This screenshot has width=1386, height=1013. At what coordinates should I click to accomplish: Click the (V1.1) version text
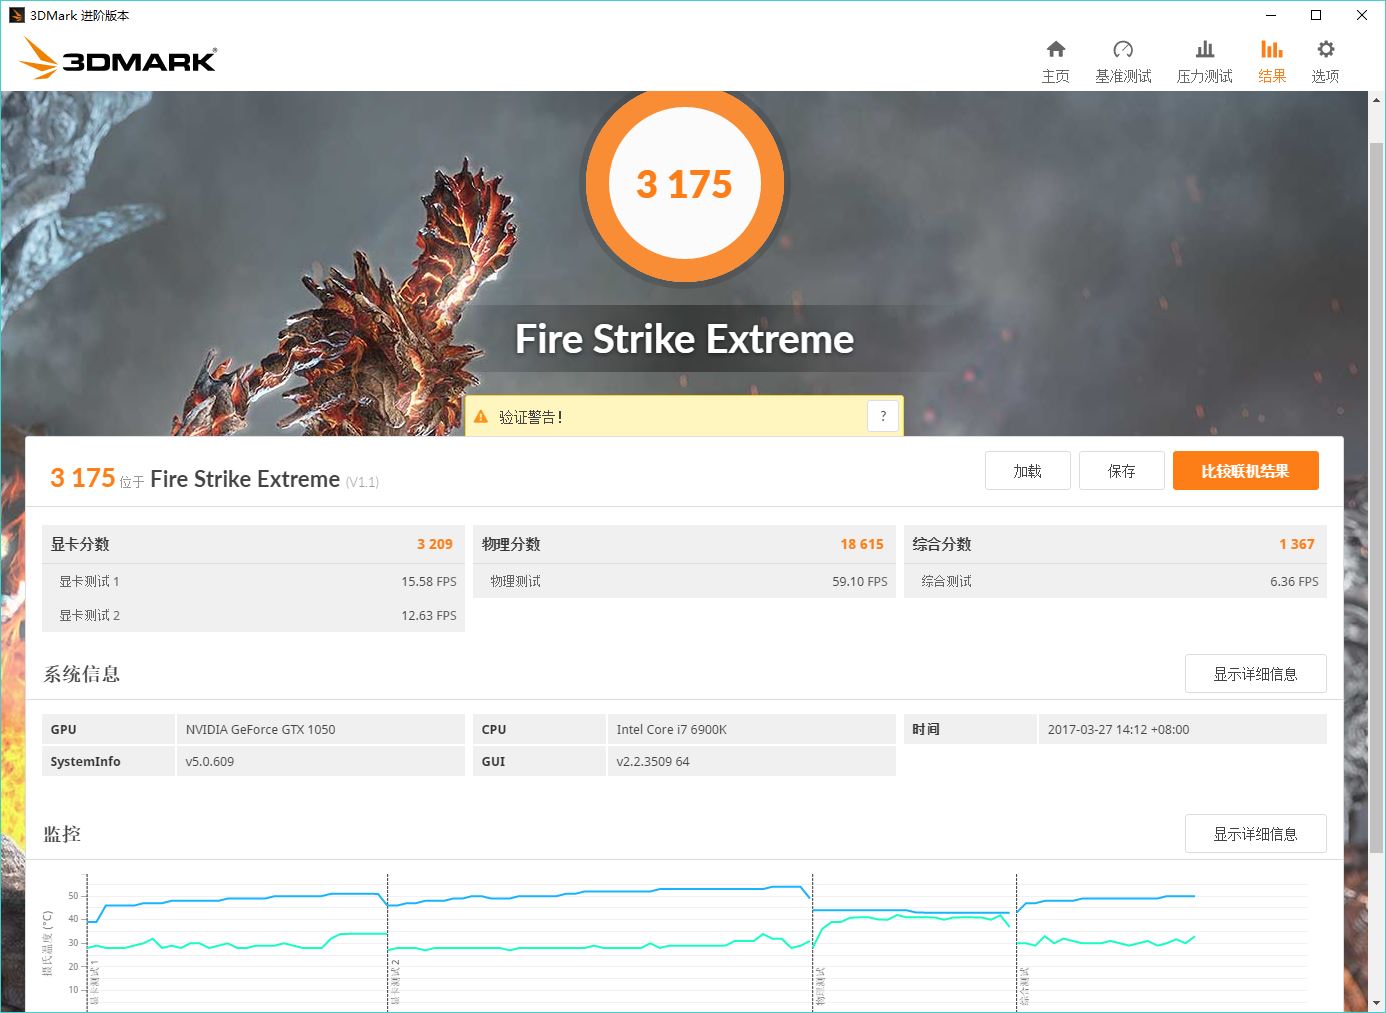pyautogui.click(x=362, y=482)
